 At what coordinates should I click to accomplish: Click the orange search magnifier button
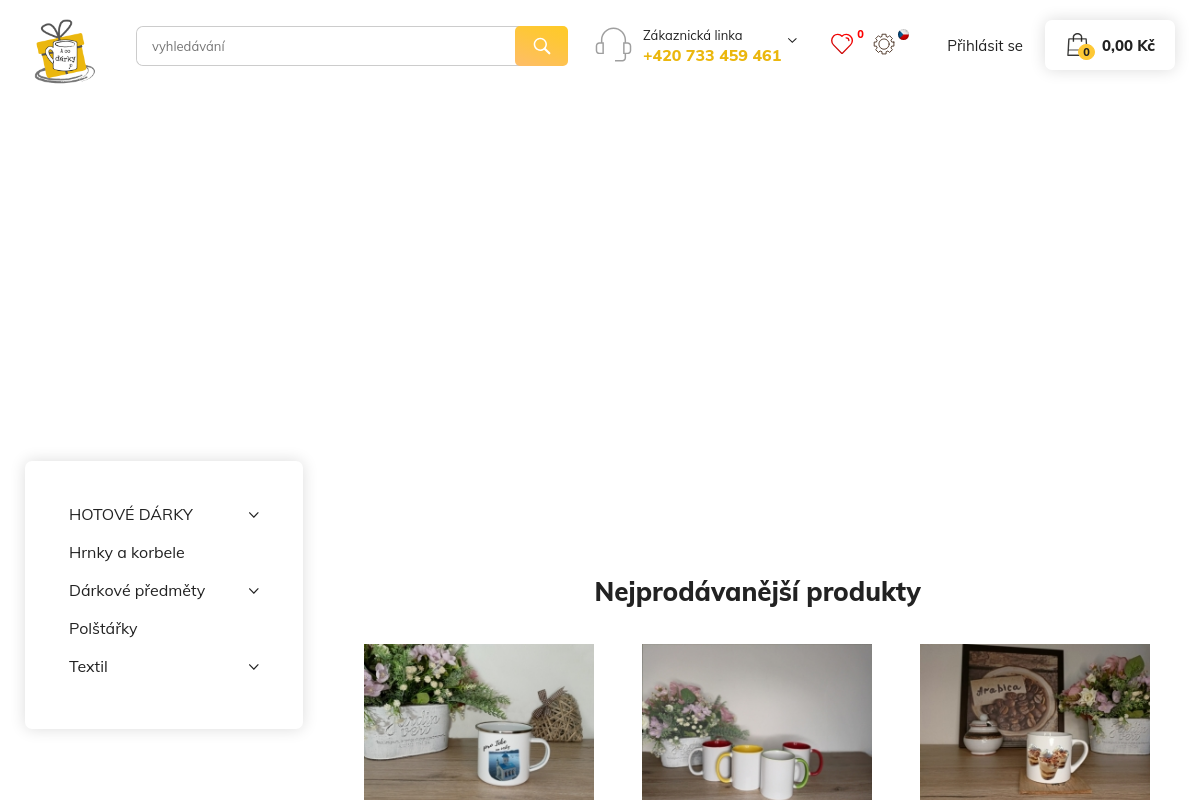[x=541, y=46]
